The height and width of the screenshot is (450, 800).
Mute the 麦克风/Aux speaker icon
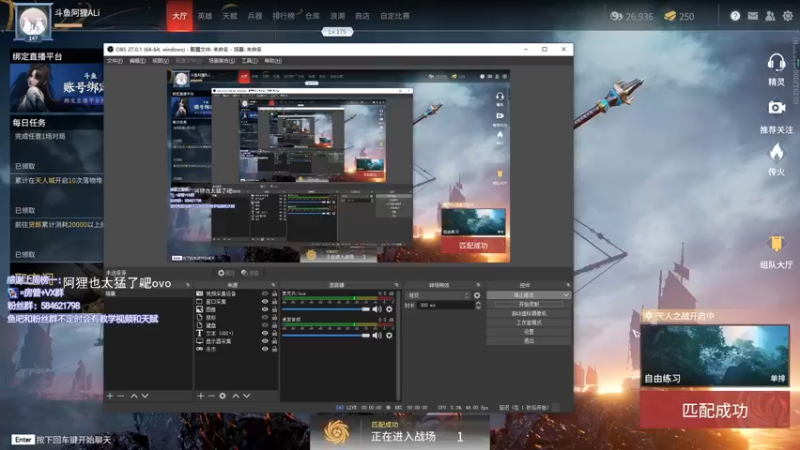click(377, 309)
